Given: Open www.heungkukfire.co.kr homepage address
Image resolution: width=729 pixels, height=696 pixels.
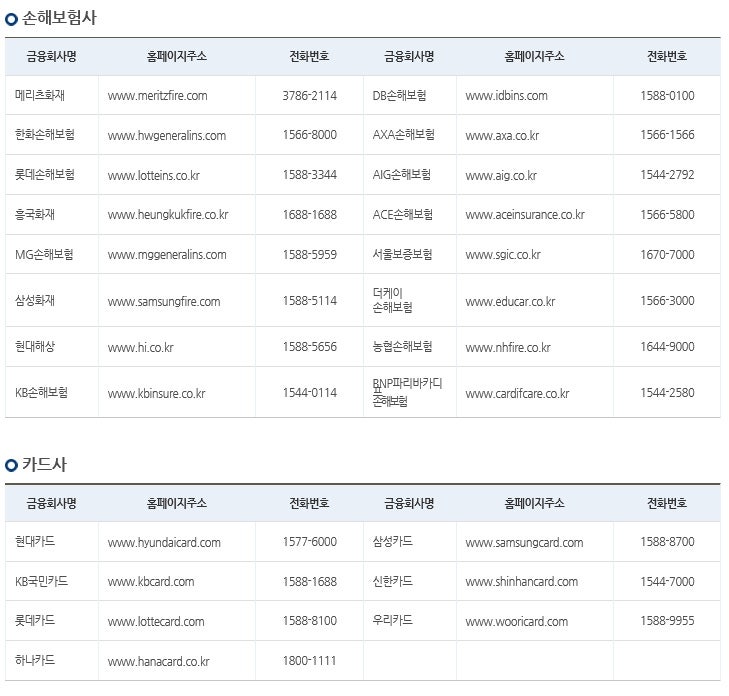Looking at the screenshot, I should [168, 215].
